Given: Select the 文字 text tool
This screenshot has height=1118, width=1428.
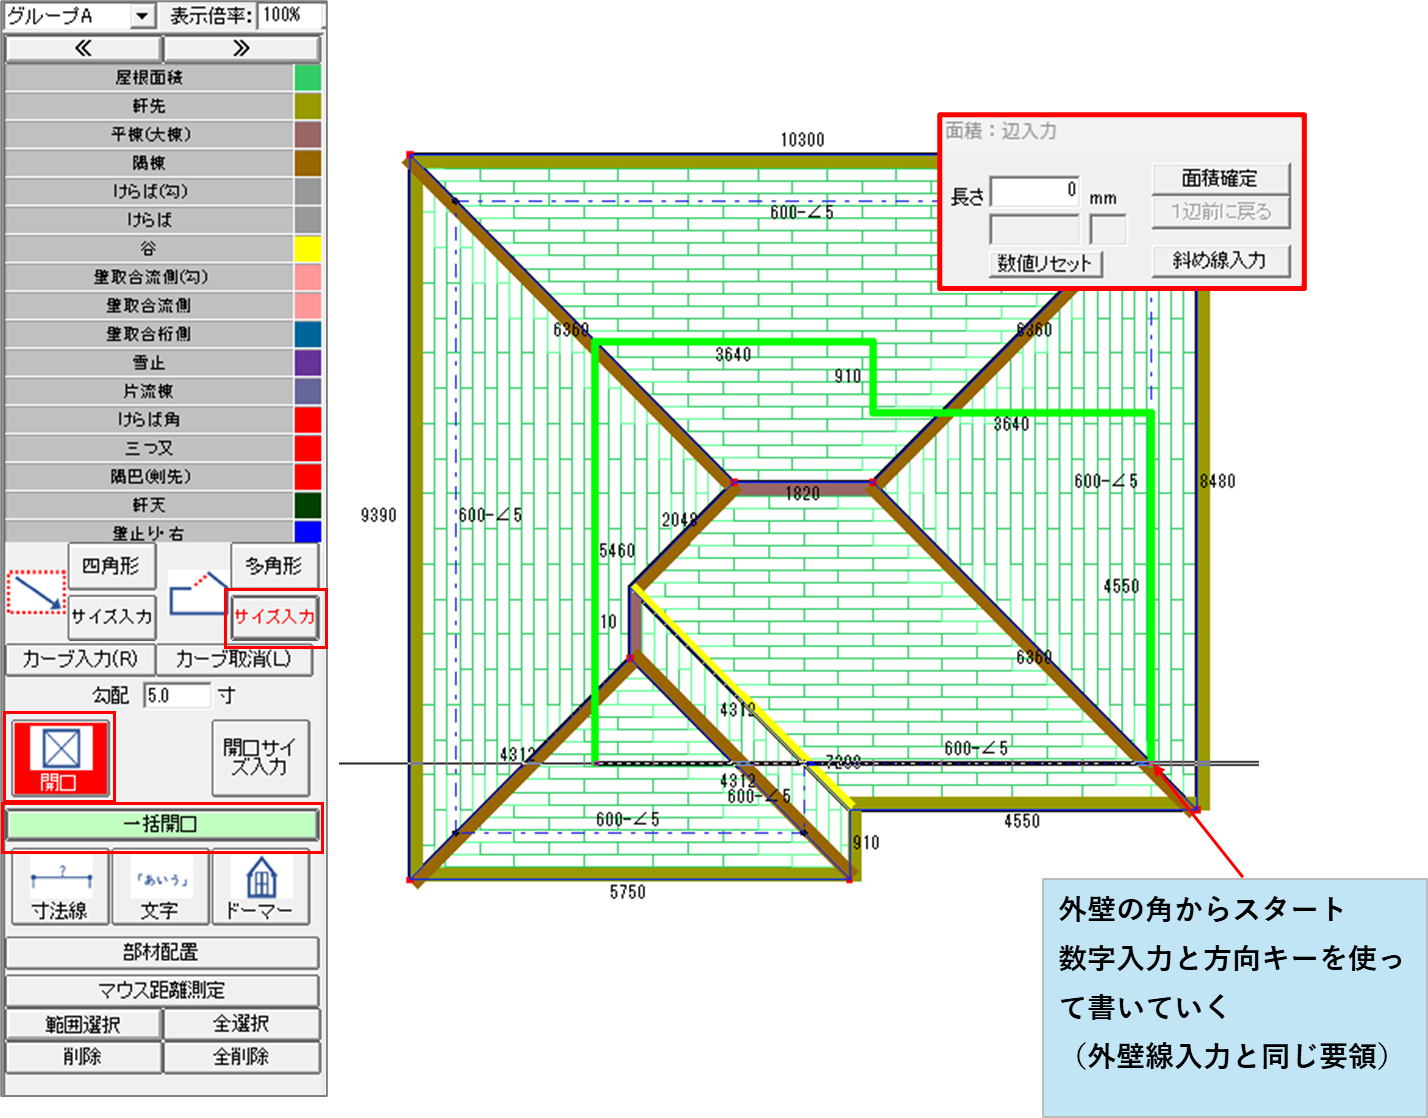Looking at the screenshot, I should pyautogui.click(x=160, y=887).
